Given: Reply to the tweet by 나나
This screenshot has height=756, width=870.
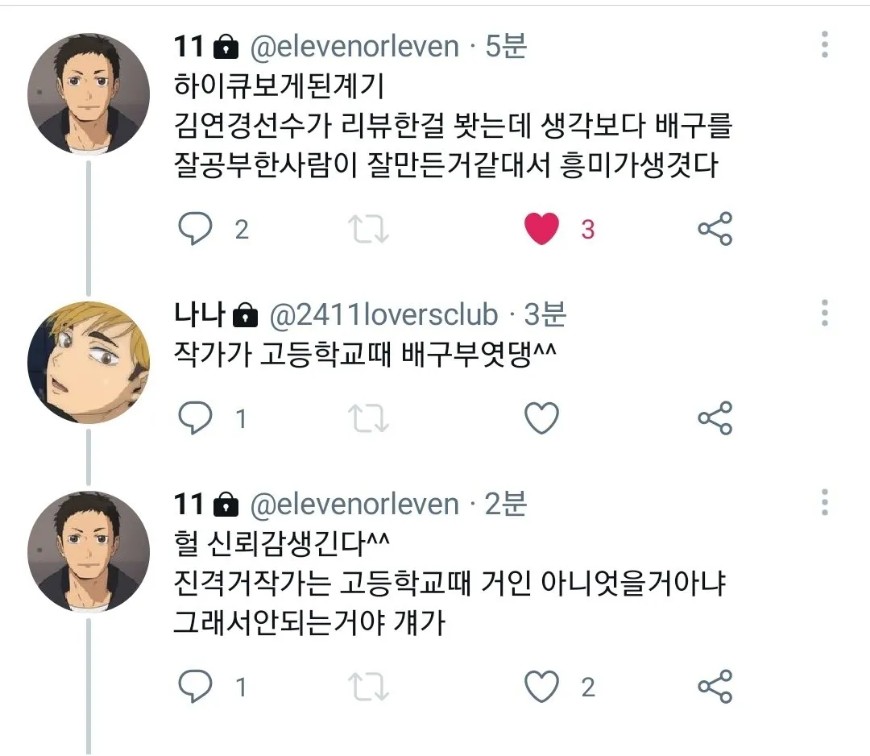Looking at the screenshot, I should click(x=196, y=418).
